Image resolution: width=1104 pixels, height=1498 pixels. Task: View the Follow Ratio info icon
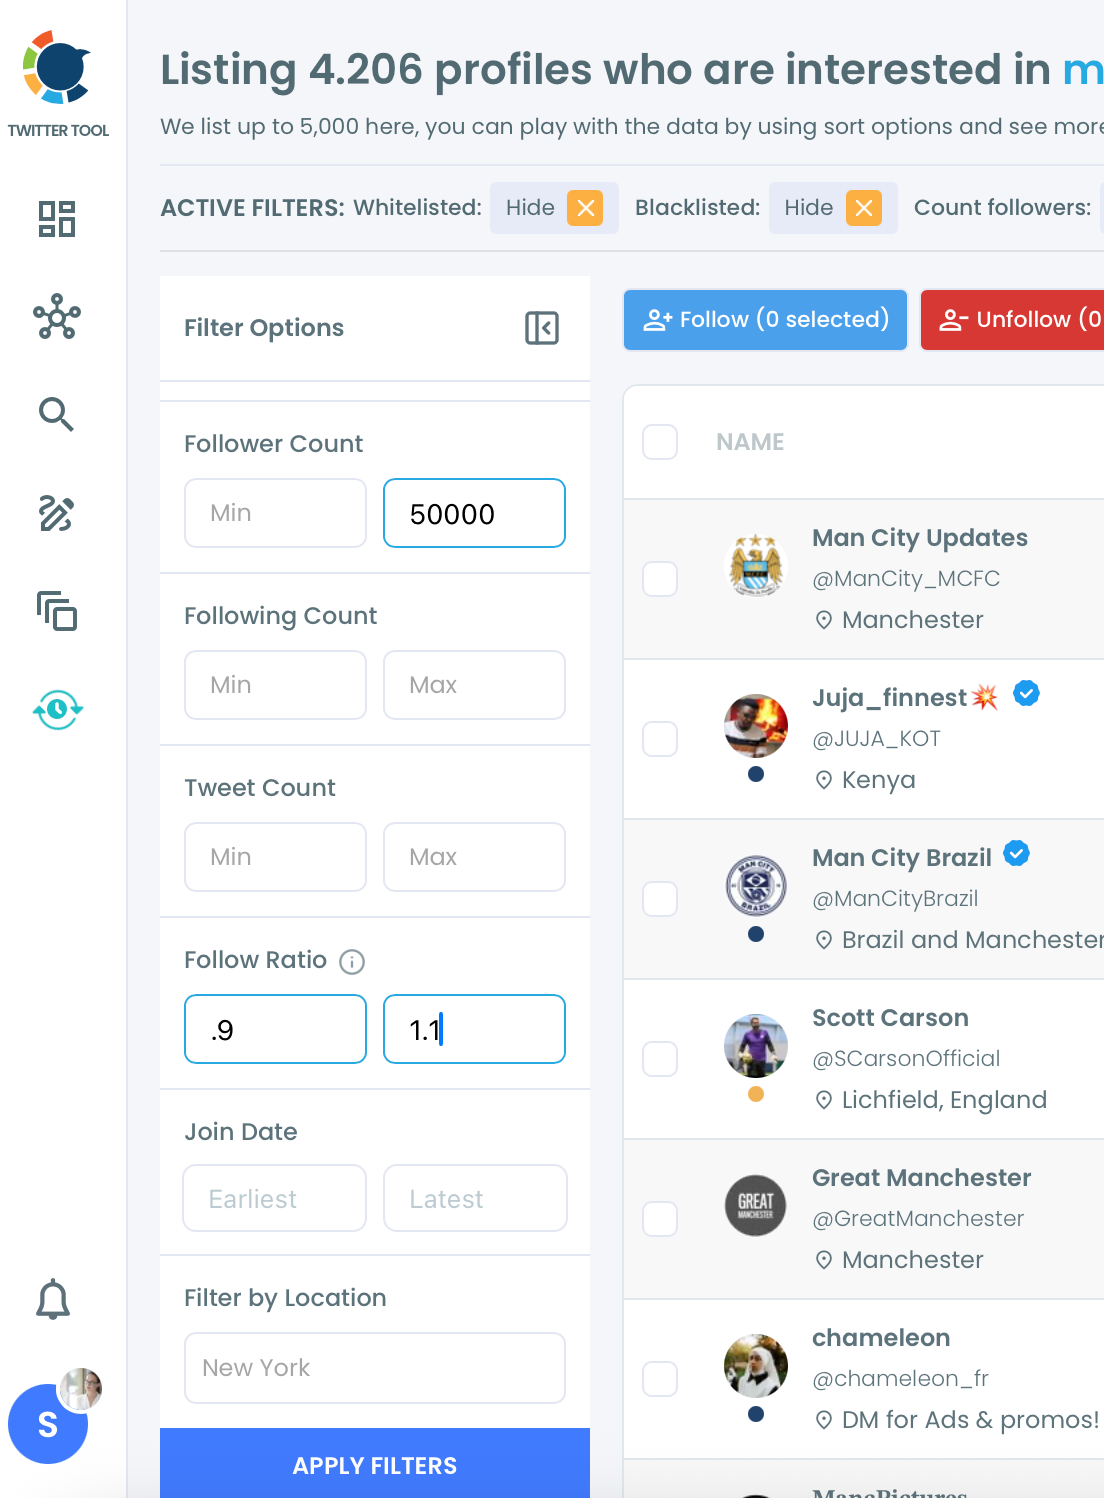point(351,962)
